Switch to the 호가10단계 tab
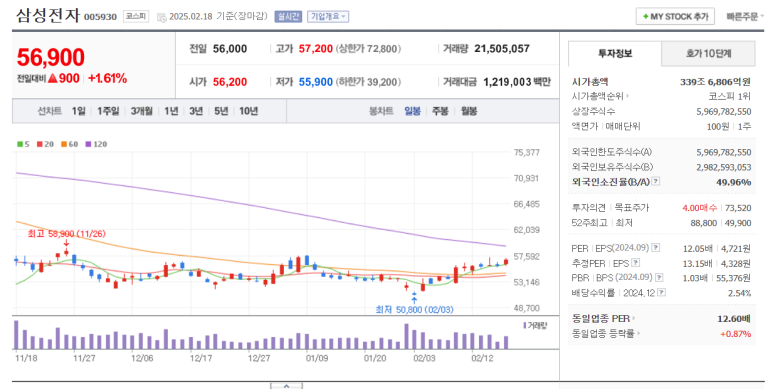 (708, 53)
